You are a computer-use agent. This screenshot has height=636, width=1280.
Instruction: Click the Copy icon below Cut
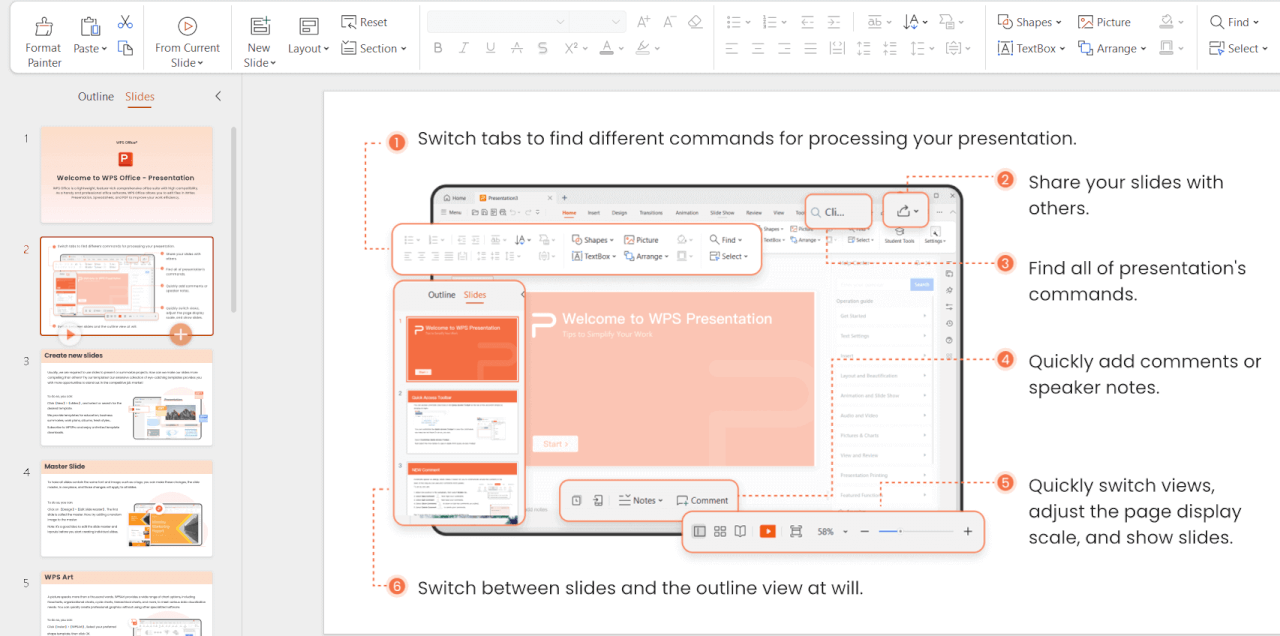pos(125,48)
